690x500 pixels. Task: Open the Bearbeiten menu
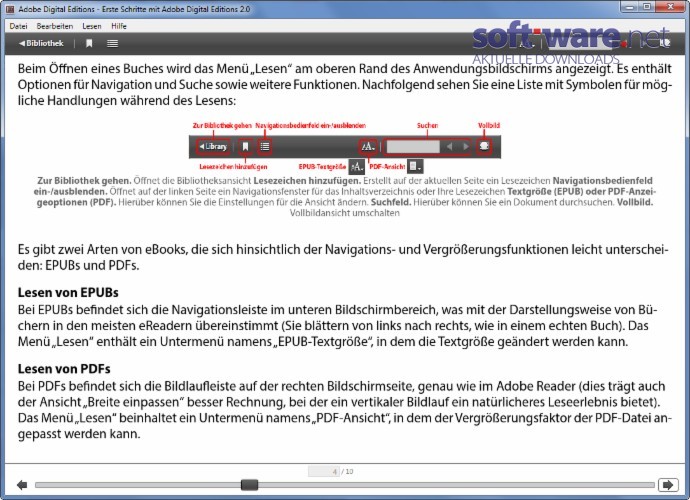tap(55, 26)
